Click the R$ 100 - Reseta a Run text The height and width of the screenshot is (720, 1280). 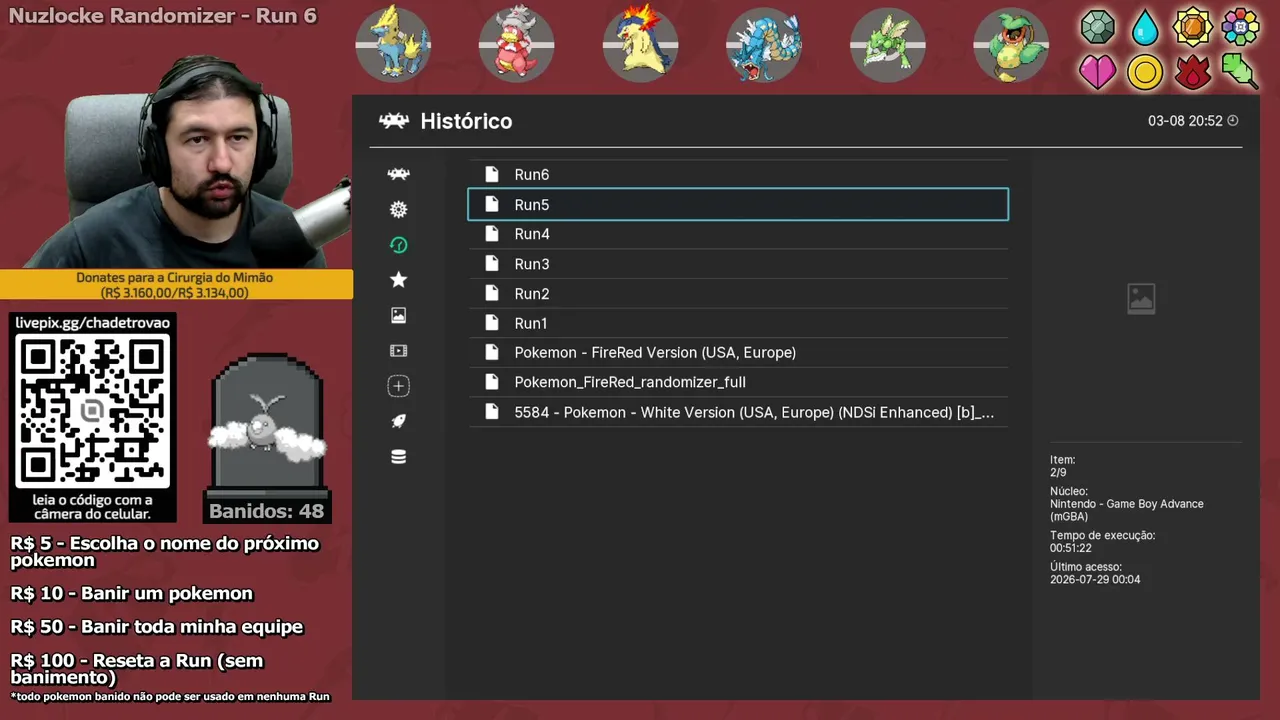click(138, 669)
